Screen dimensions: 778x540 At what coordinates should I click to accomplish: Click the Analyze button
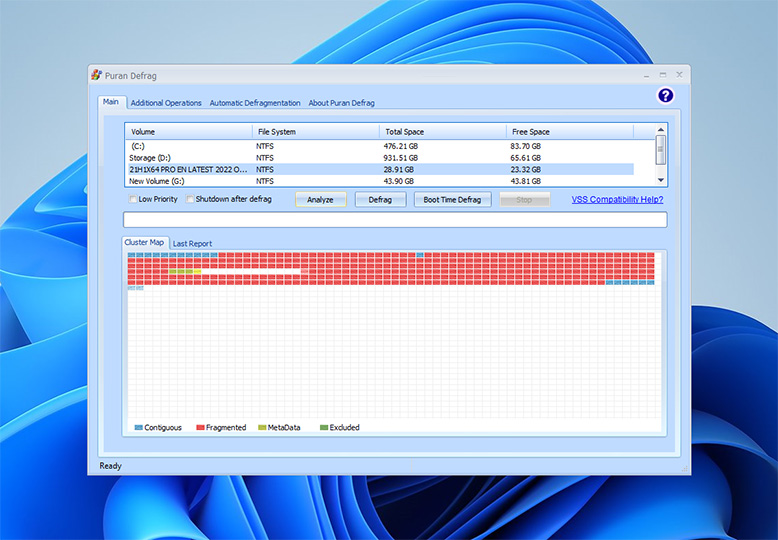pyautogui.click(x=321, y=200)
